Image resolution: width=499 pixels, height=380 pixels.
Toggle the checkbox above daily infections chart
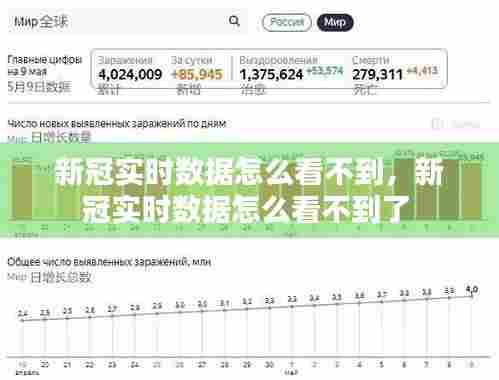pyautogui.click(x=437, y=124)
